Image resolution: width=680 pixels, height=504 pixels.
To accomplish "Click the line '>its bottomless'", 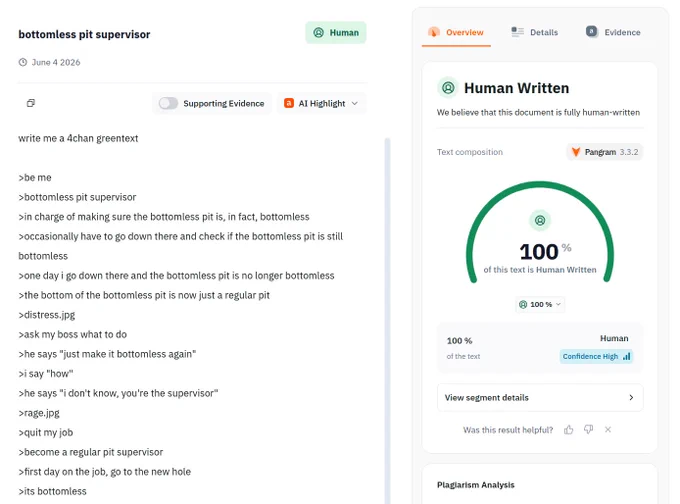I will (x=52, y=491).
